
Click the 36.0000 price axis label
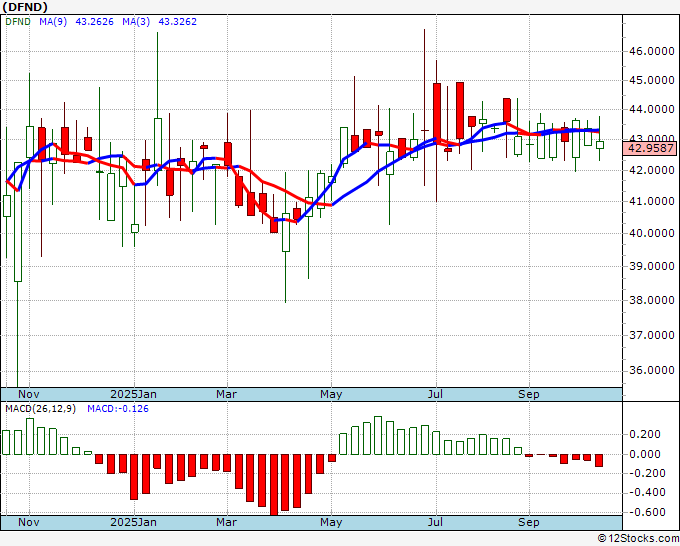coord(649,370)
